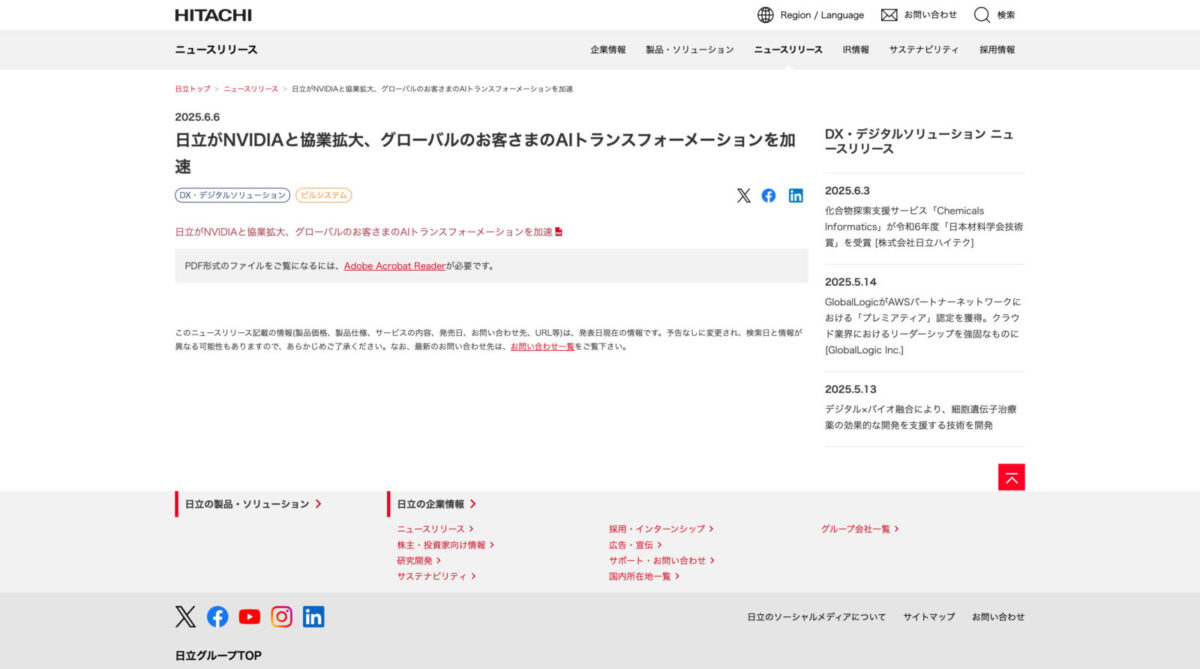Click ビルシステム tag

[323, 196]
